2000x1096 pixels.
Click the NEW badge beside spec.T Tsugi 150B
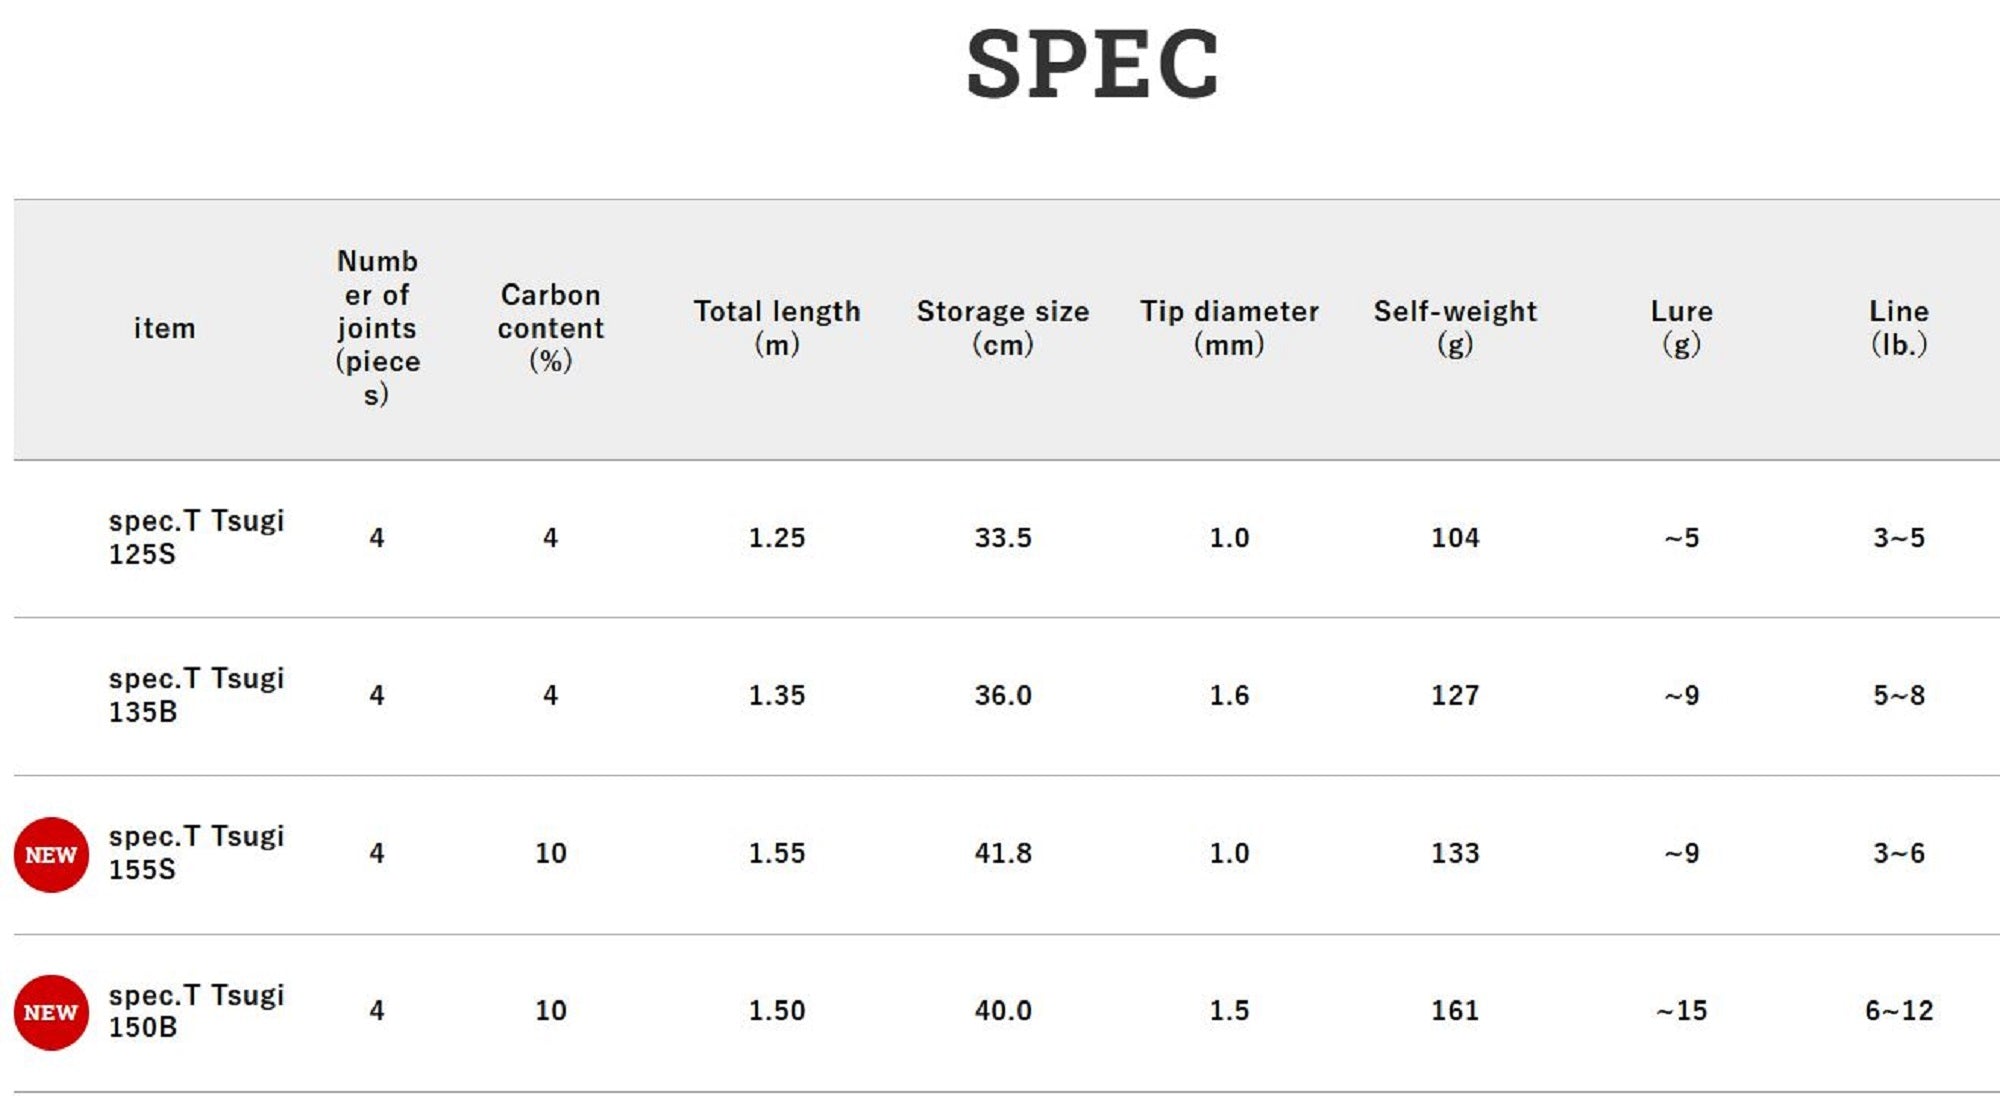(x=51, y=1012)
